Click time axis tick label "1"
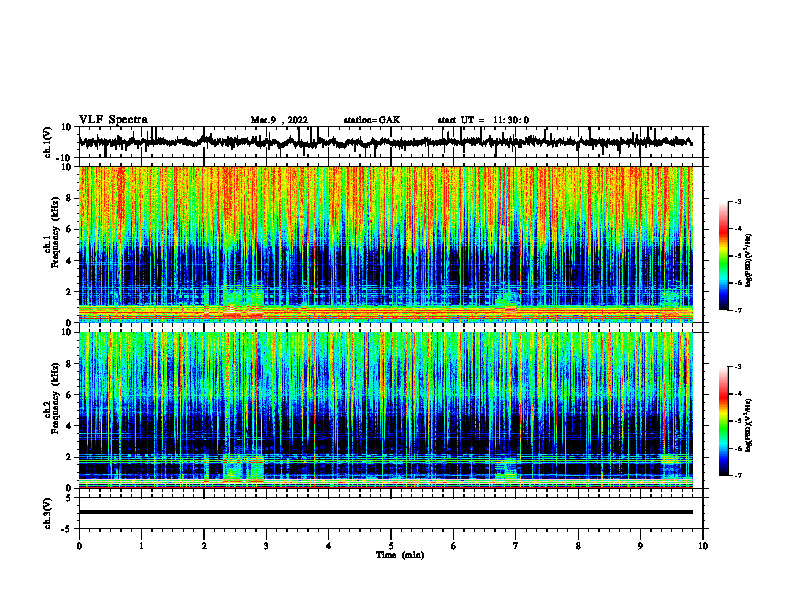 click(141, 546)
